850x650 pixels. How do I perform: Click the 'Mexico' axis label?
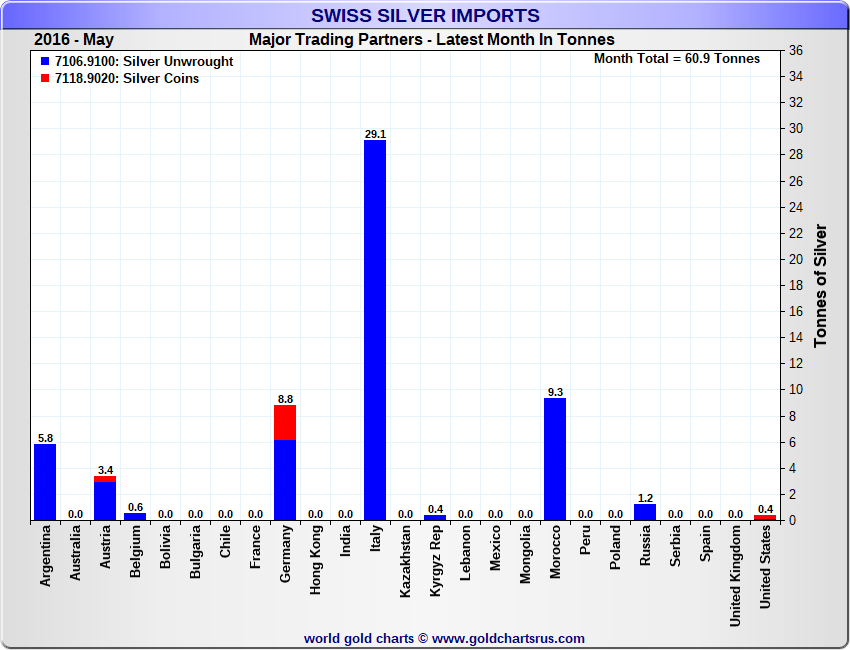495,548
